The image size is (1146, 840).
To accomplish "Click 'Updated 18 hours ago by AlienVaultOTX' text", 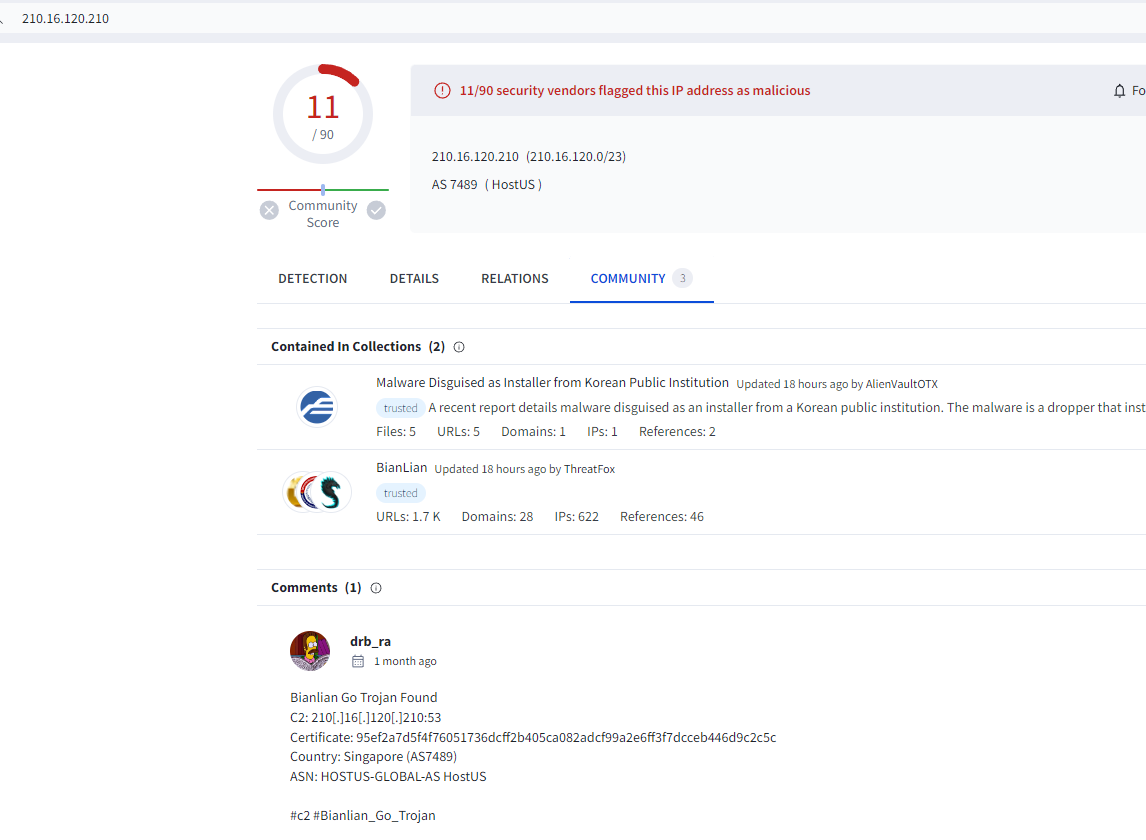I will (x=837, y=384).
